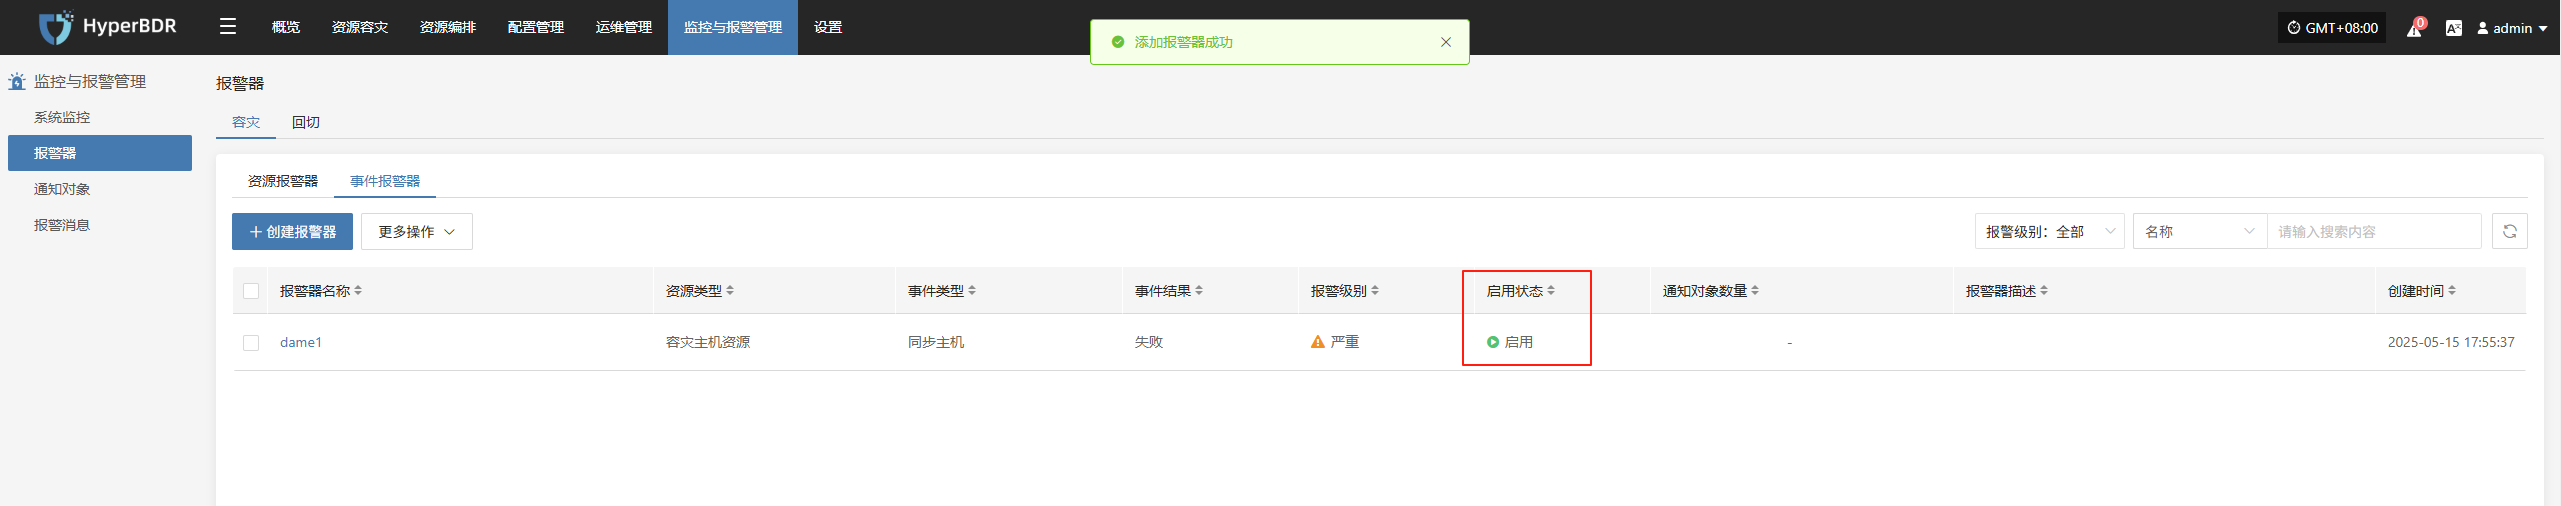Click the language switch icon
The width and height of the screenshot is (2561, 506).
click(2453, 28)
